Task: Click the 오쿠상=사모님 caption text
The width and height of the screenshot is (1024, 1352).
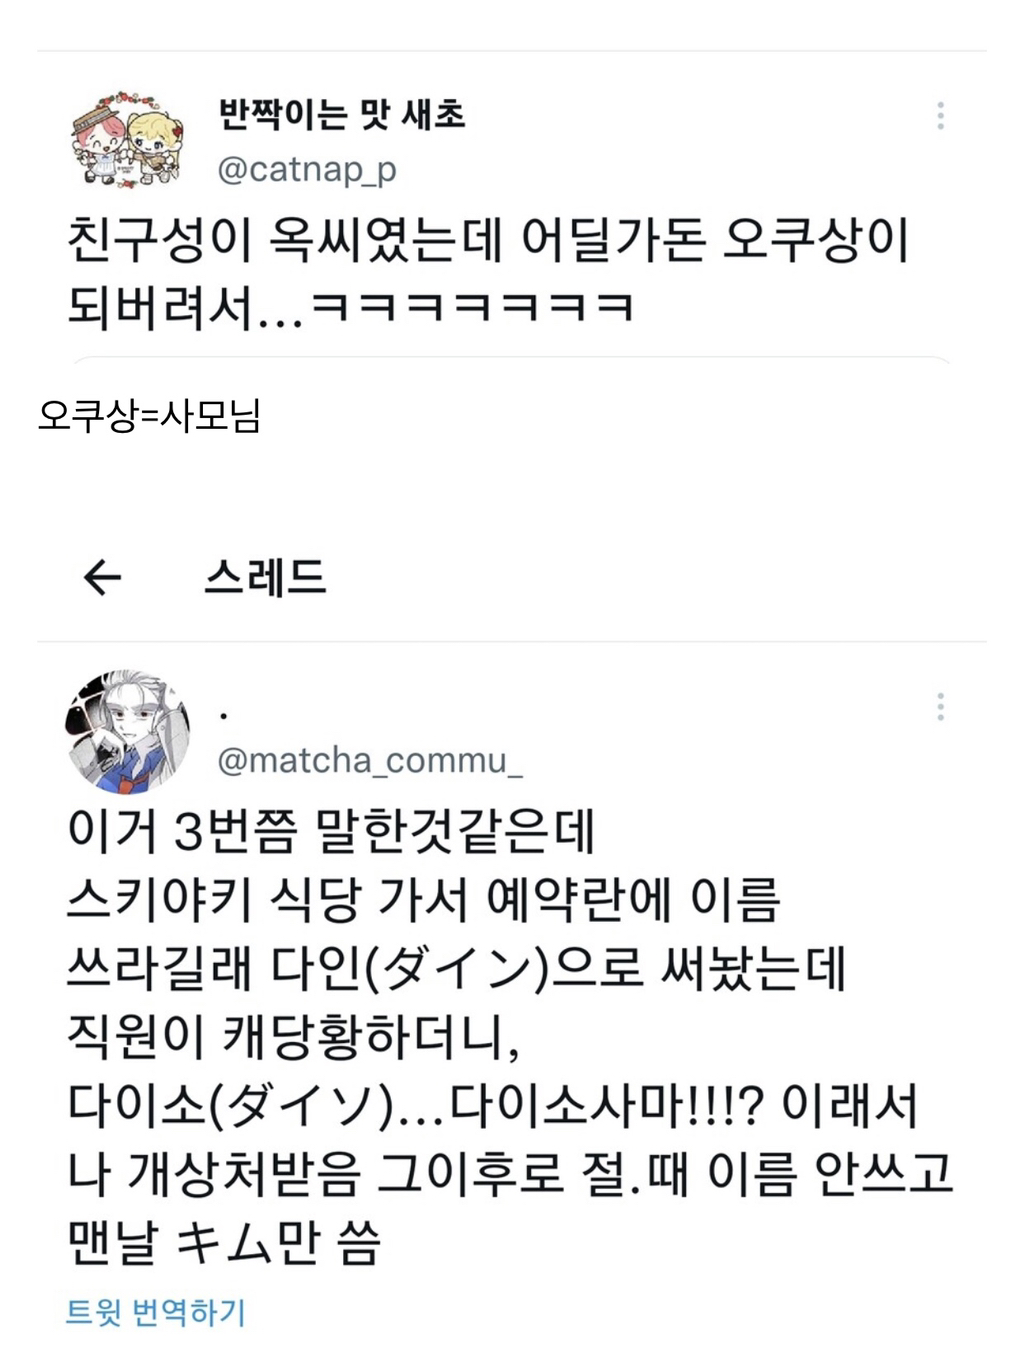Action: point(150,415)
